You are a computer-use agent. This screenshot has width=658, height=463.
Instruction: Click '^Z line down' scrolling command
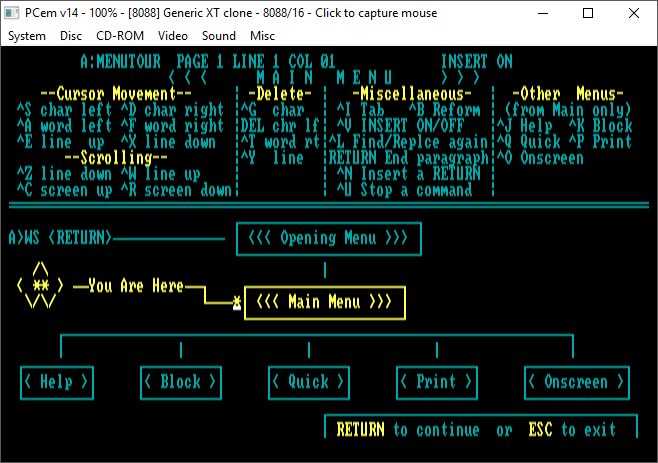coord(64,174)
